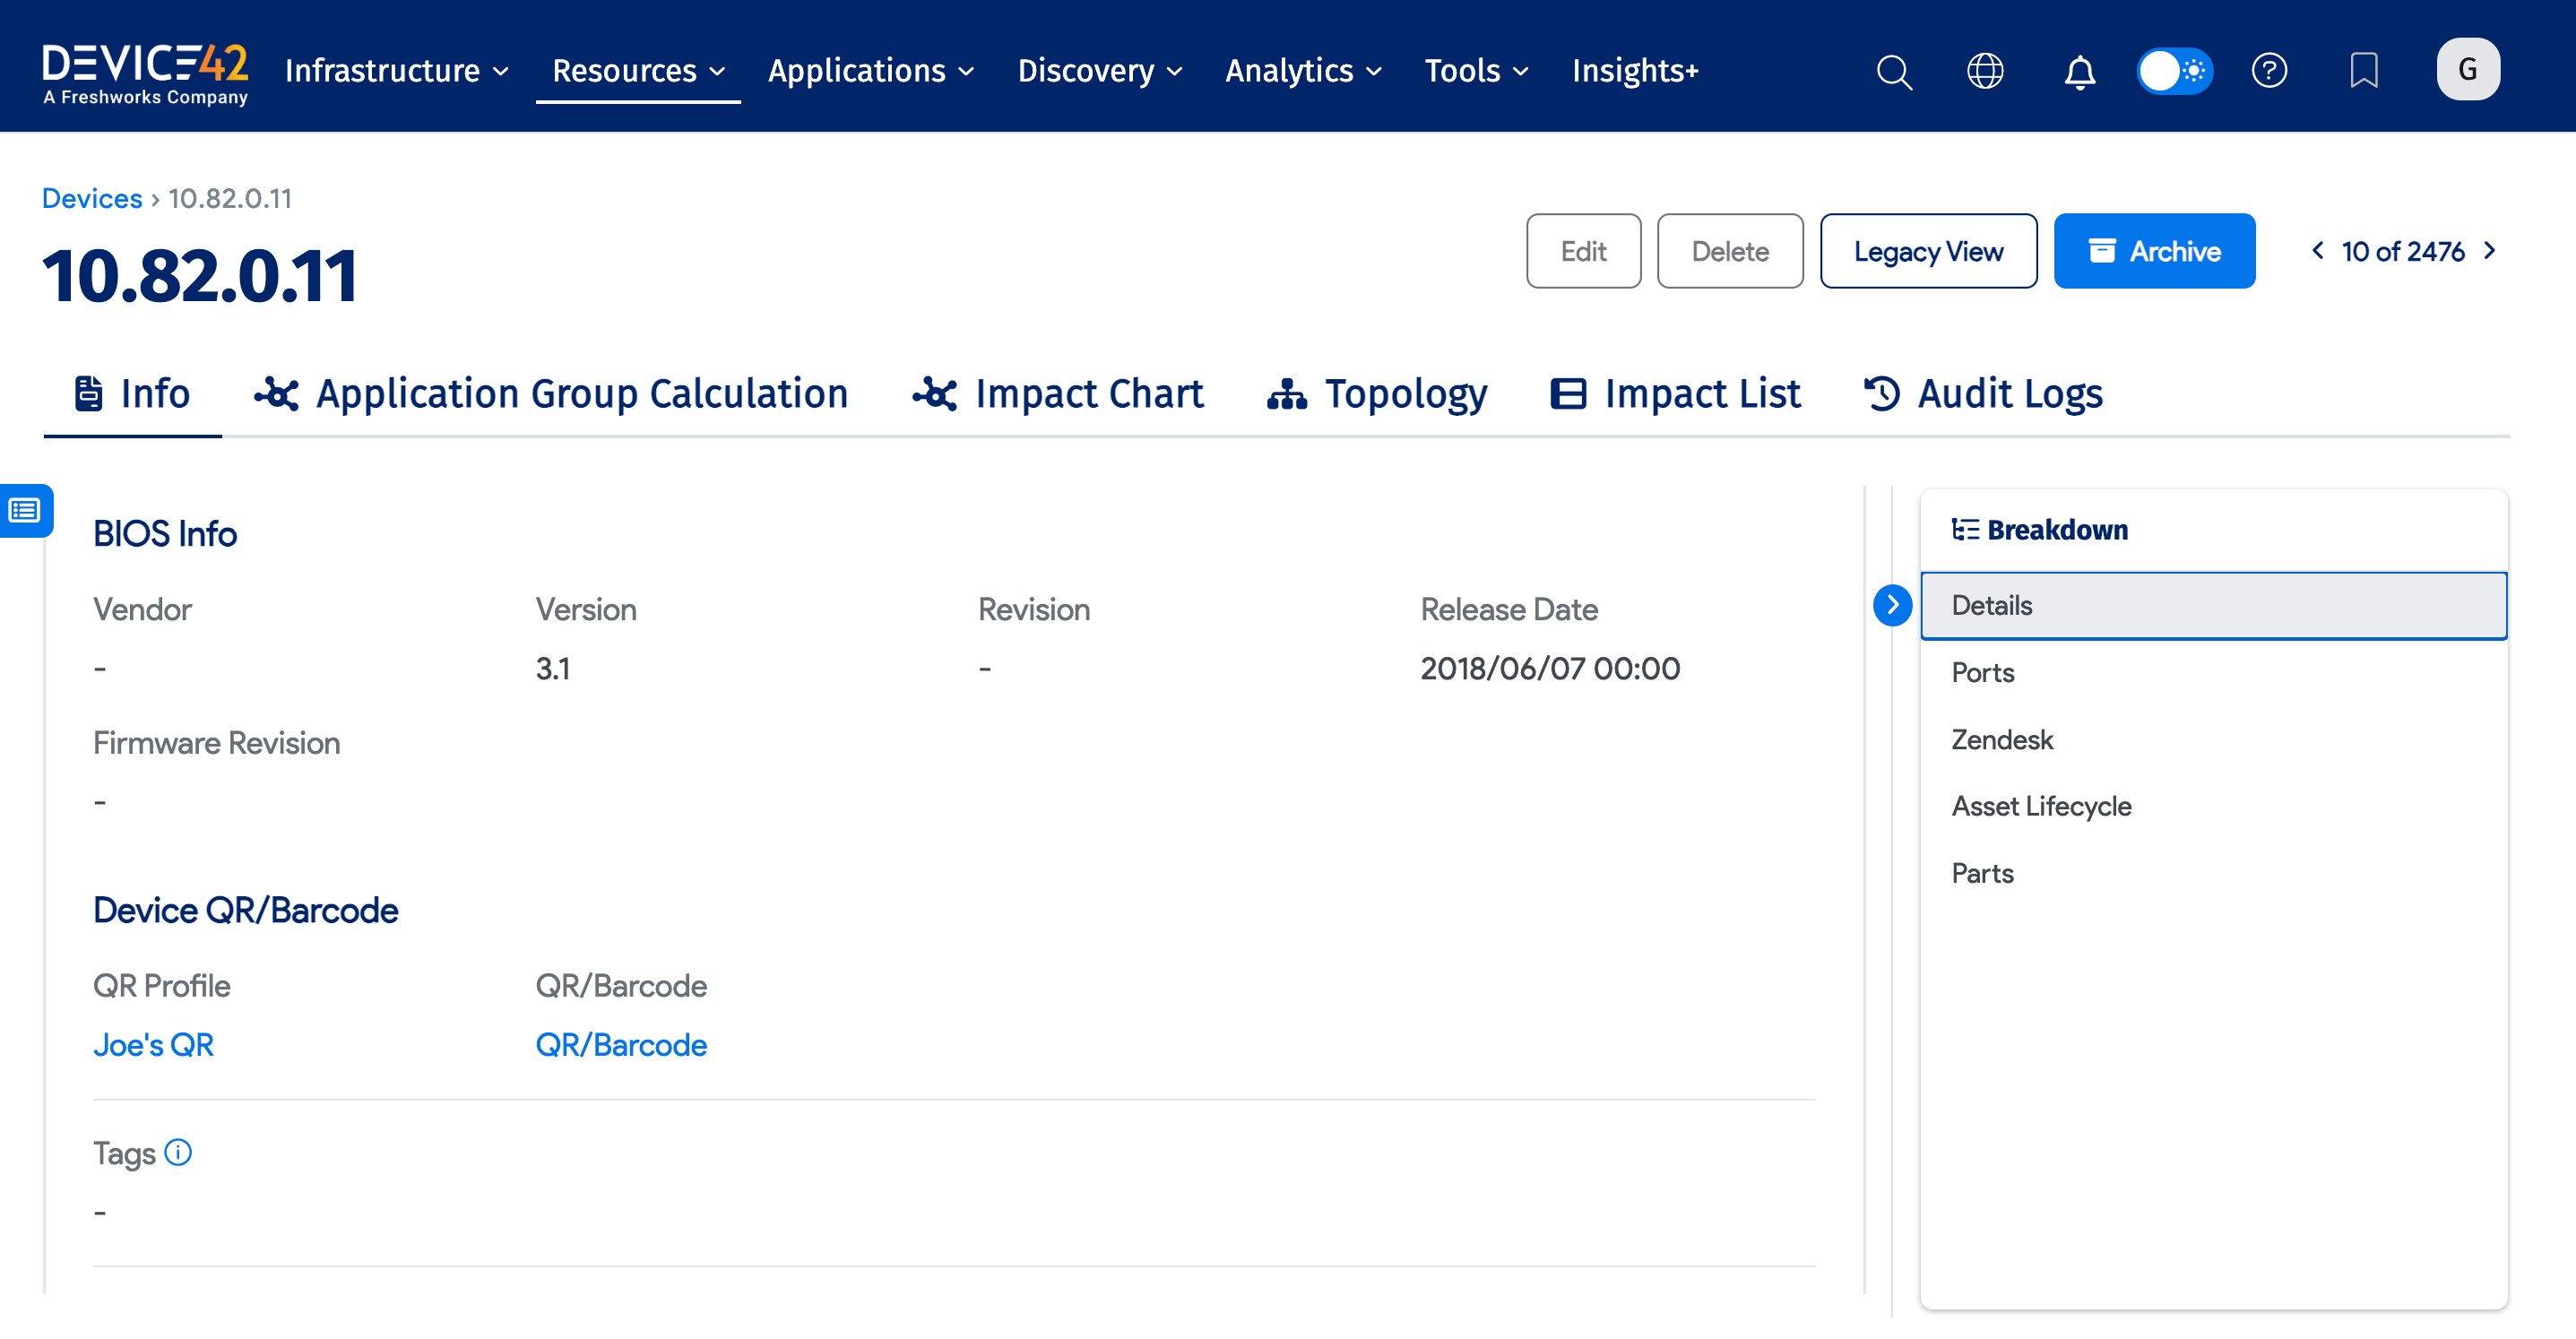The image size is (2576, 1339).
Task: Click BIOS version value 3.1
Action: point(552,668)
